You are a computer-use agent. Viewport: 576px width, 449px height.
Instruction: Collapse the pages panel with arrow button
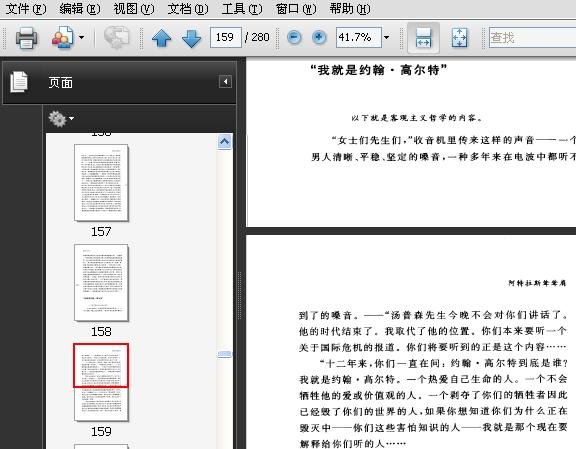click(x=226, y=81)
